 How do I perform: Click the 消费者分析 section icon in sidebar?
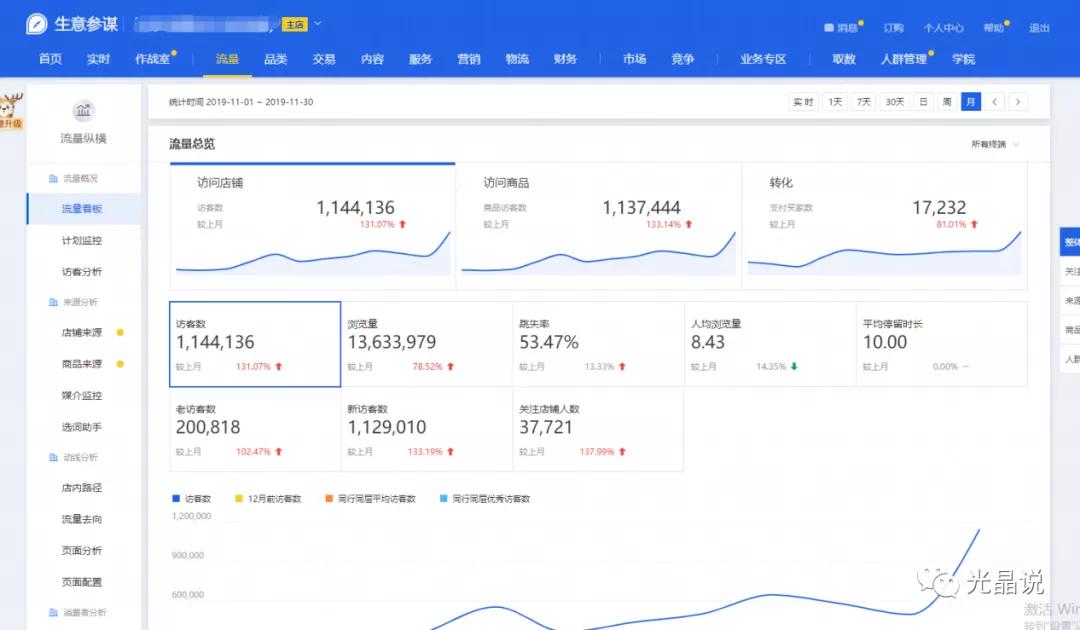pyautogui.click(x=53, y=612)
